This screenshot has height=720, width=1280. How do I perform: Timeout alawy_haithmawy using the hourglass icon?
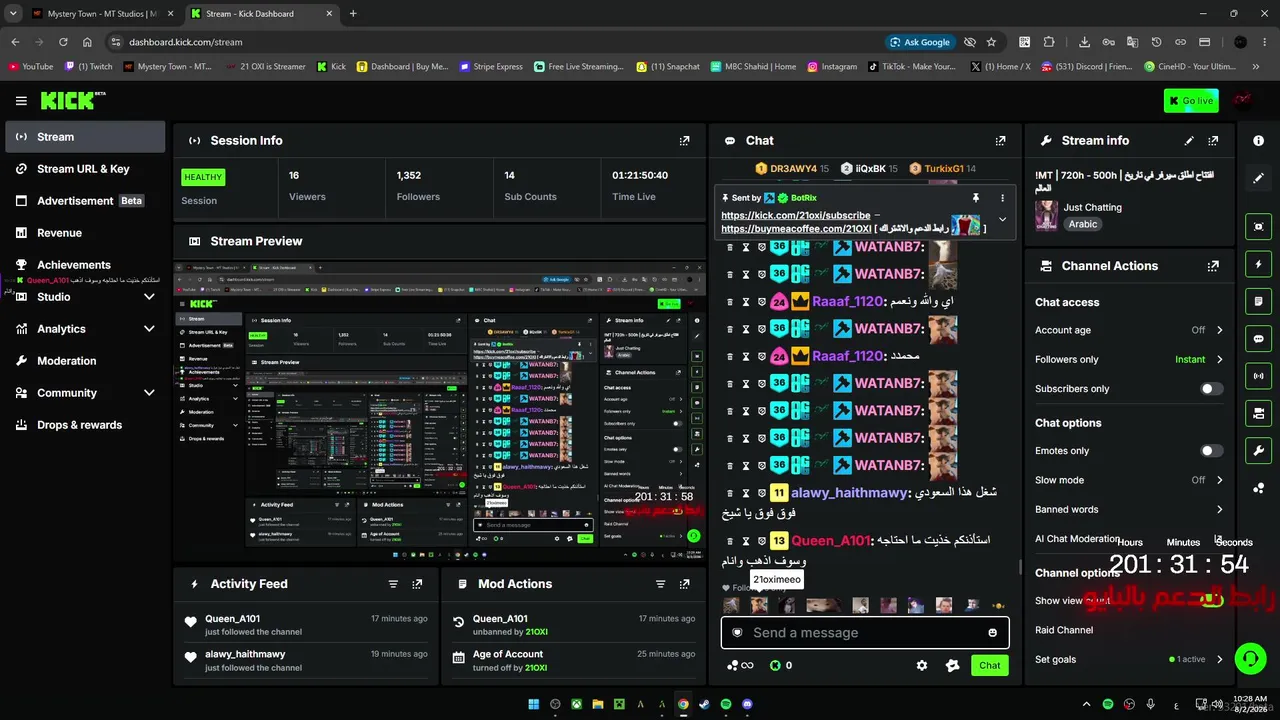pos(745,493)
